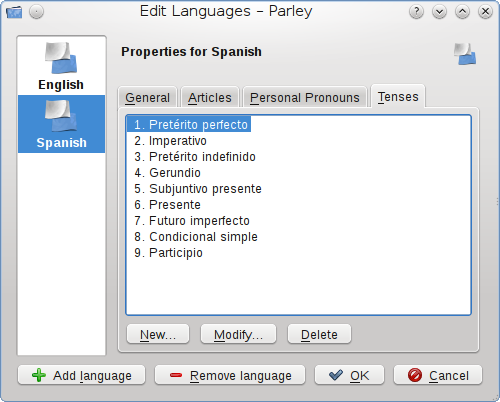Click the help question mark button
The width and height of the screenshot is (500, 402).
pos(416,12)
